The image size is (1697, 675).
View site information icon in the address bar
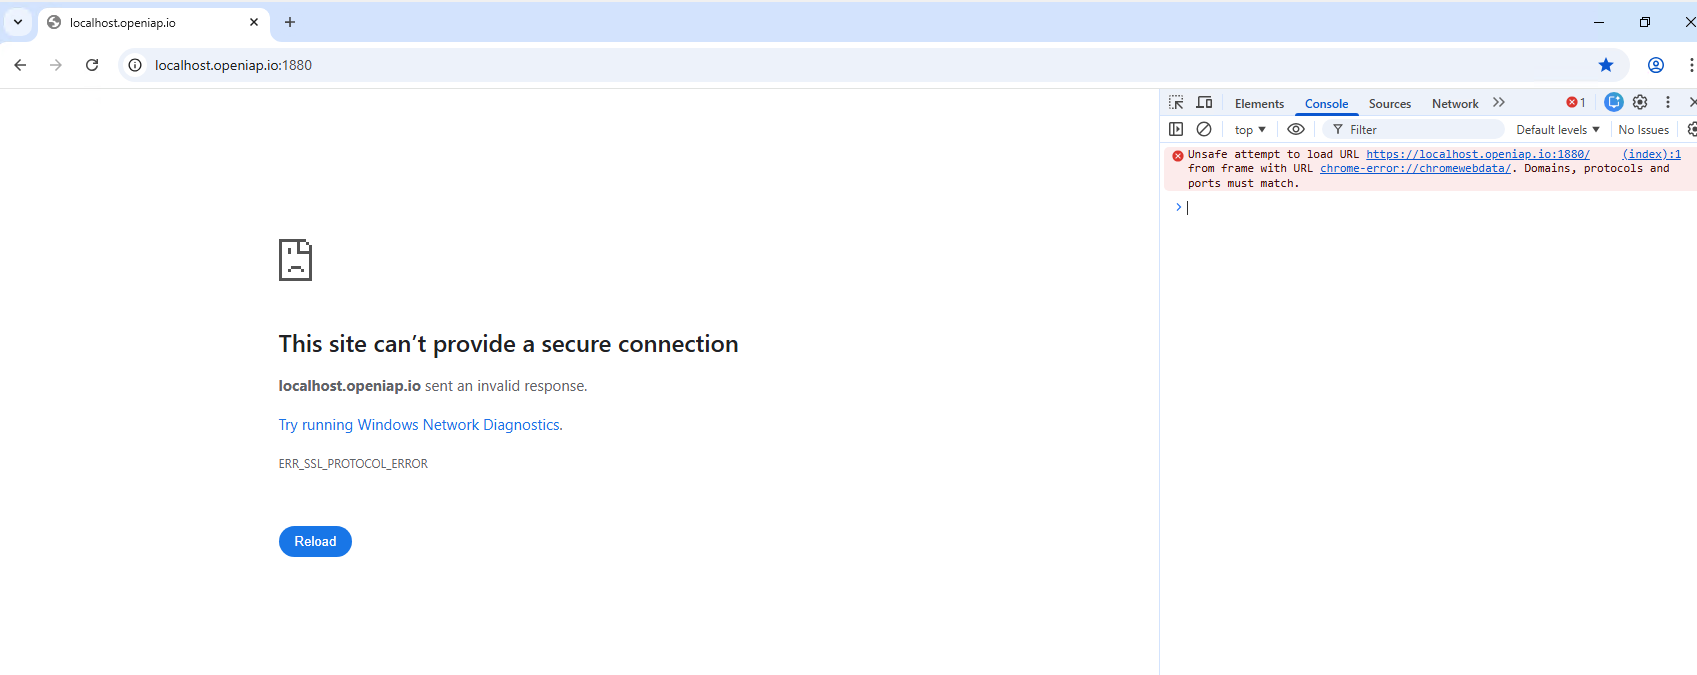pyautogui.click(x=135, y=65)
